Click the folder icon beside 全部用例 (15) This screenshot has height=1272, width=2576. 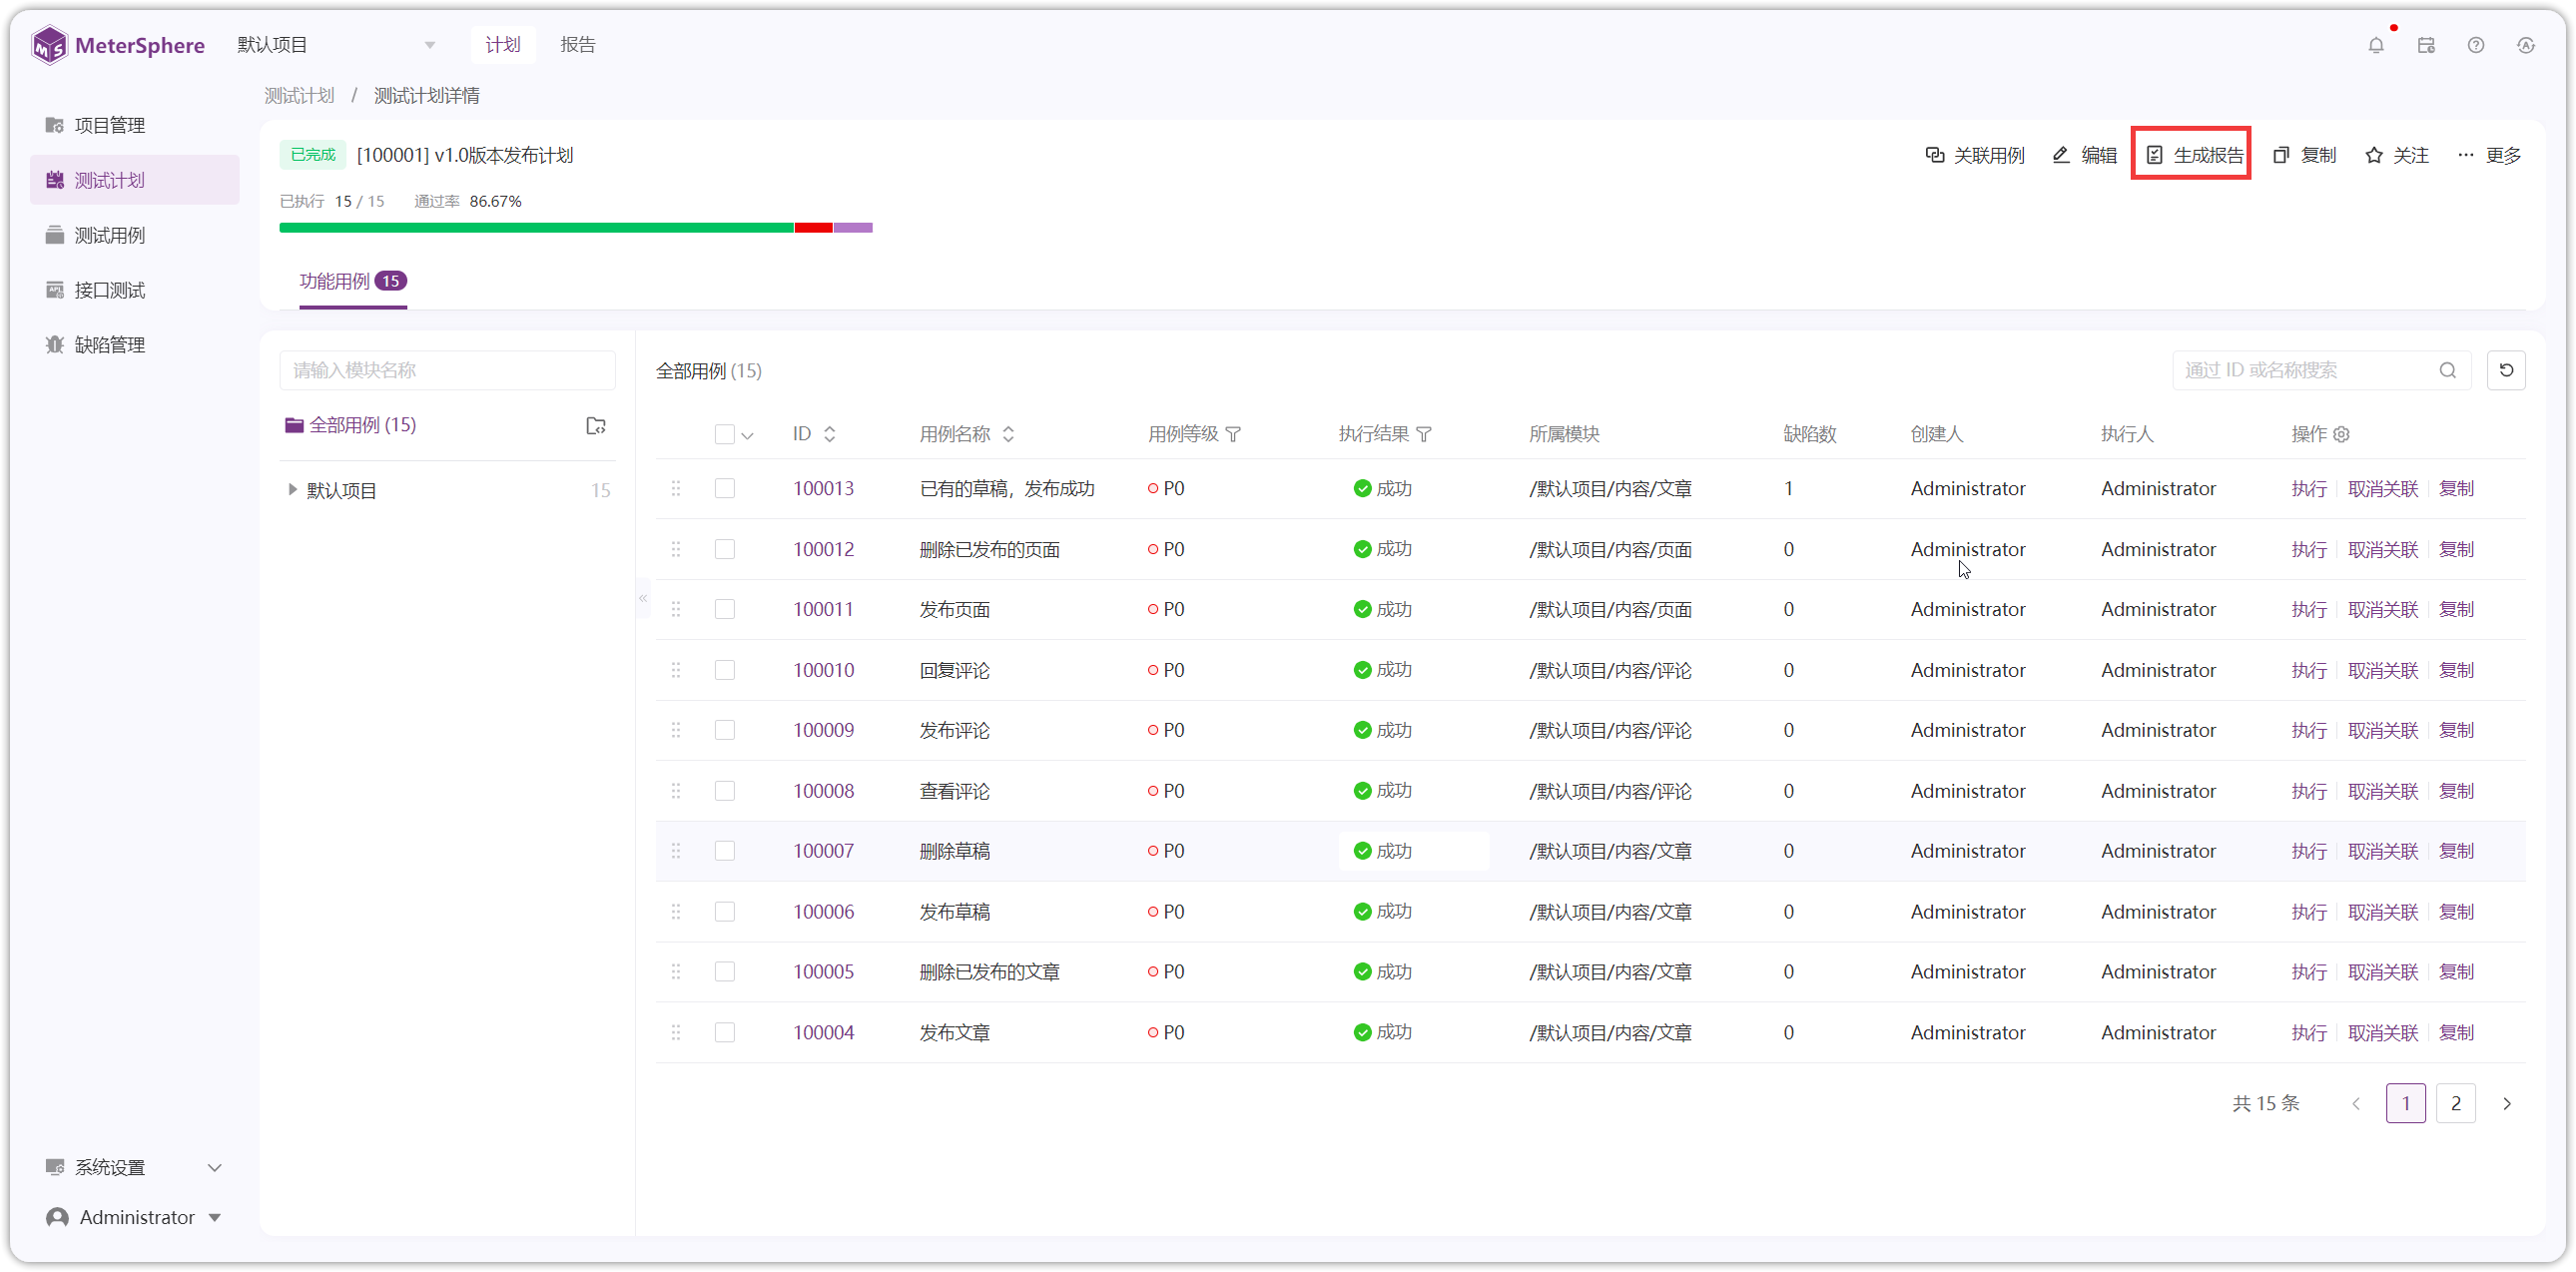[x=596, y=426]
